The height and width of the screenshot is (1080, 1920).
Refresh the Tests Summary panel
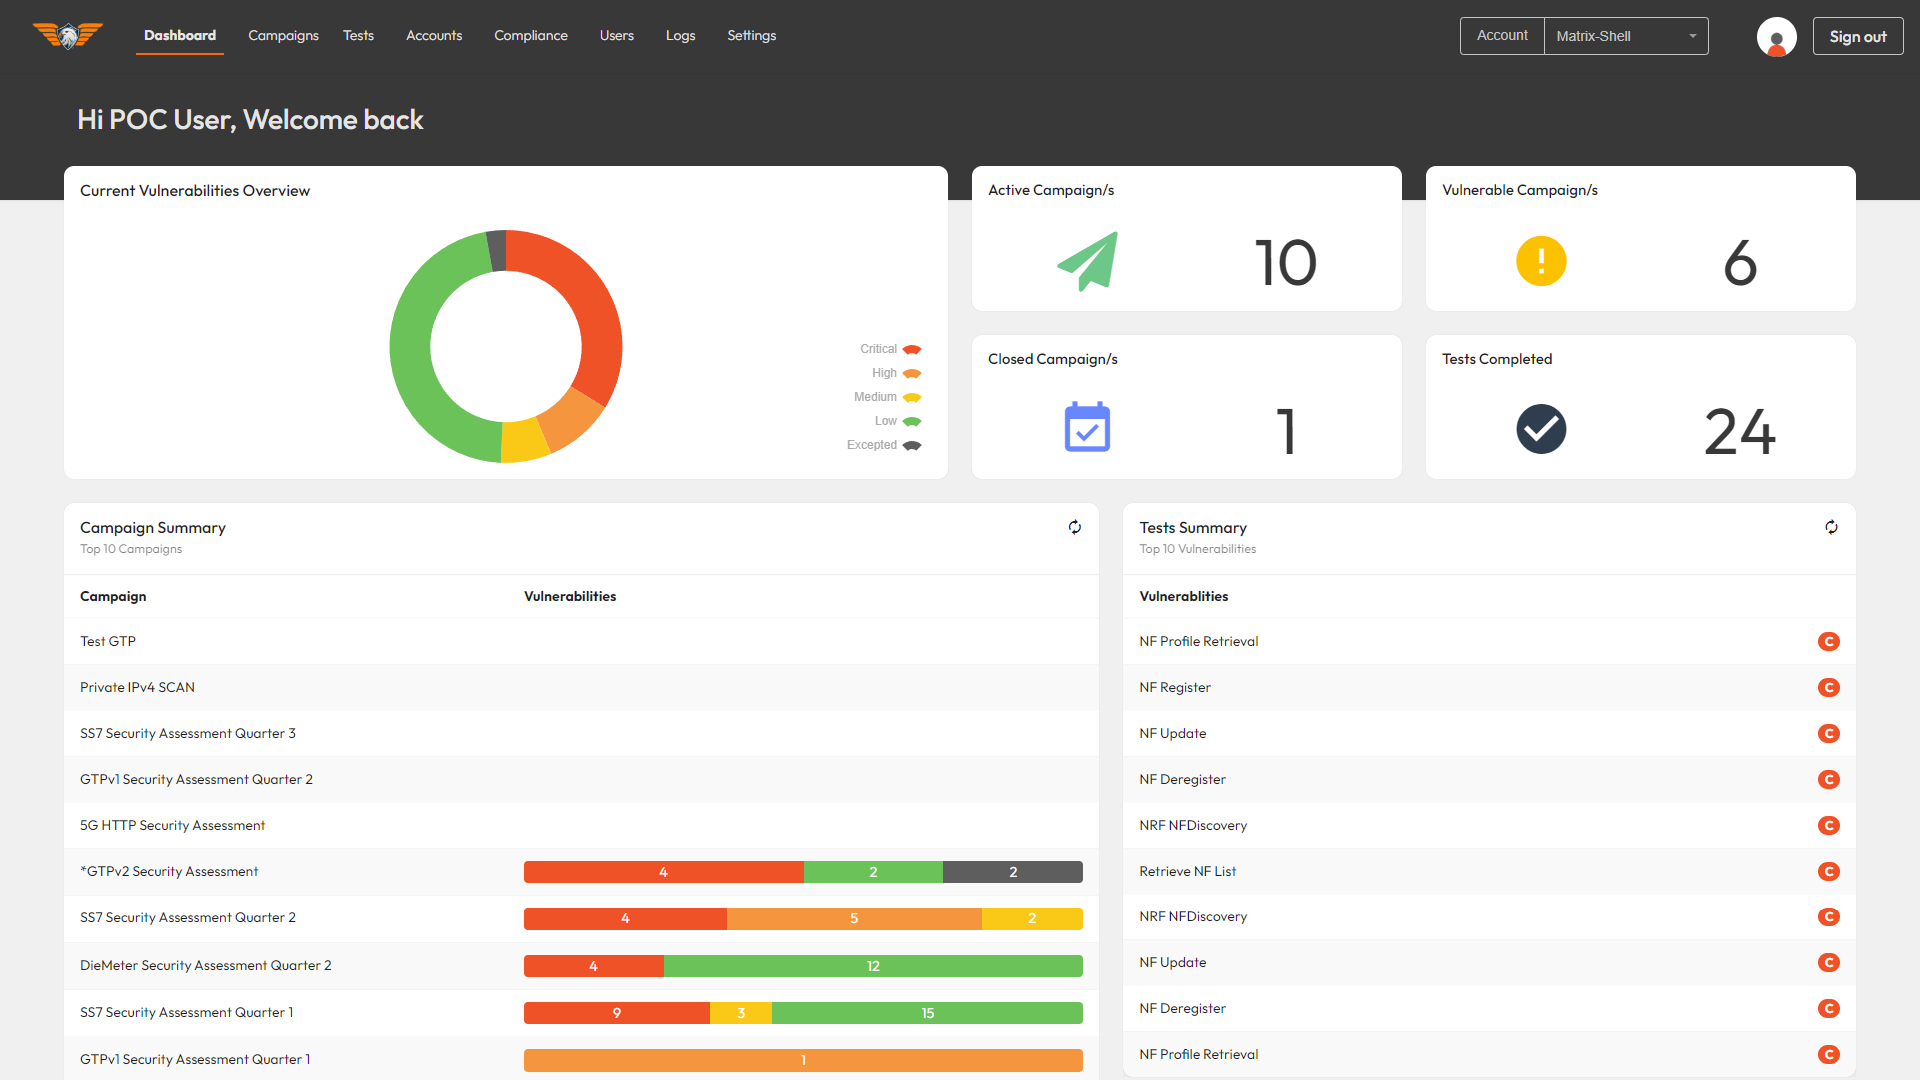[x=1831, y=527]
